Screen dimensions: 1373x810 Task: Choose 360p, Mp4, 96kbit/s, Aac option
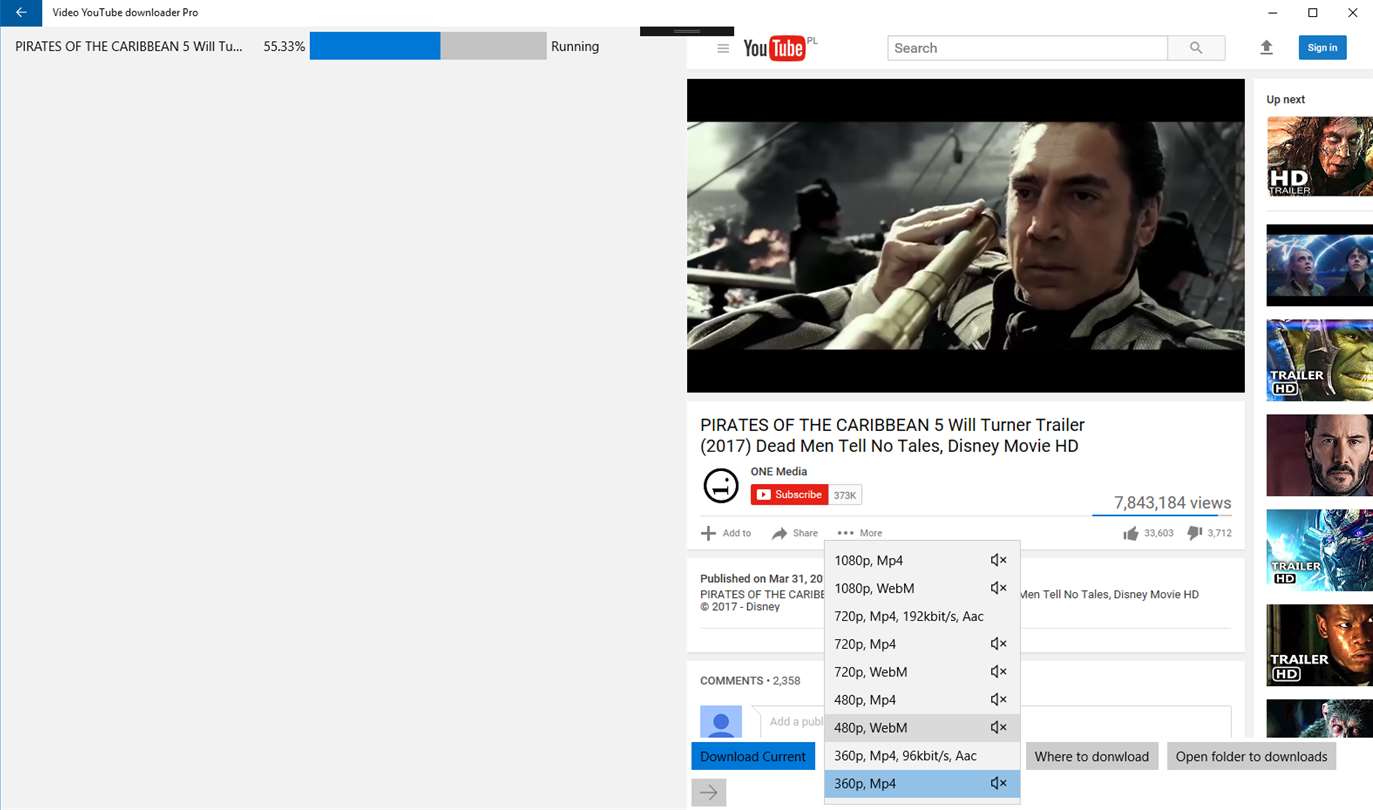(922, 756)
